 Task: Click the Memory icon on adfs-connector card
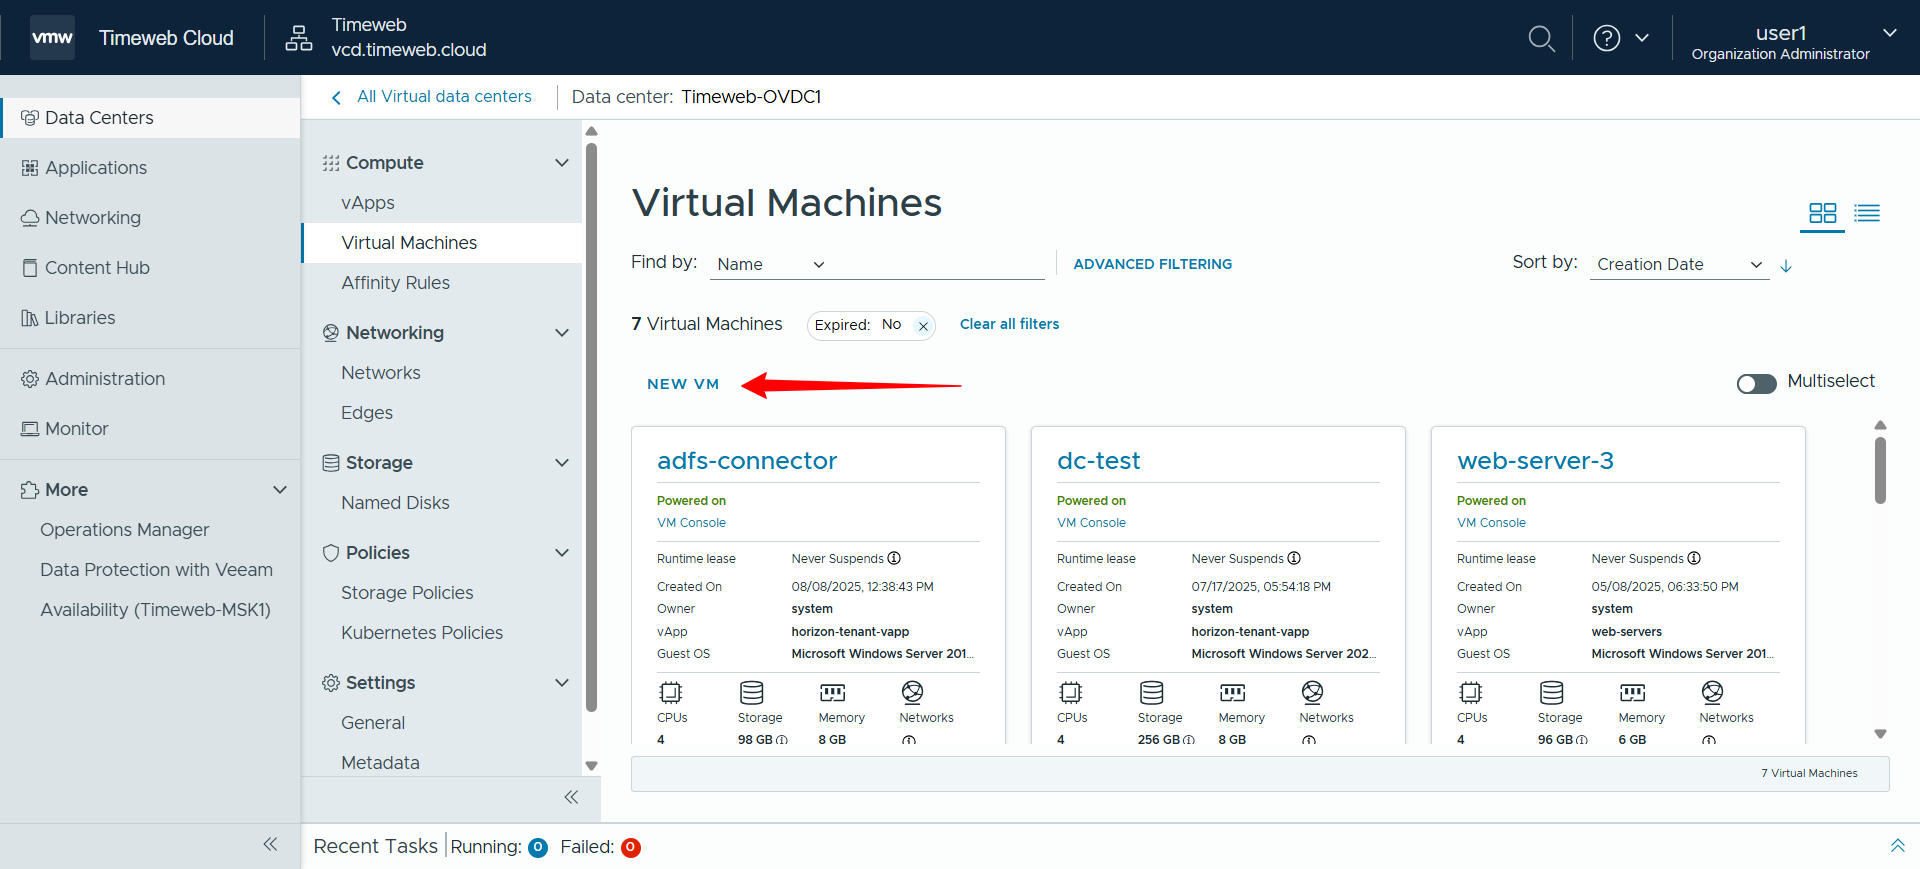[x=833, y=692]
